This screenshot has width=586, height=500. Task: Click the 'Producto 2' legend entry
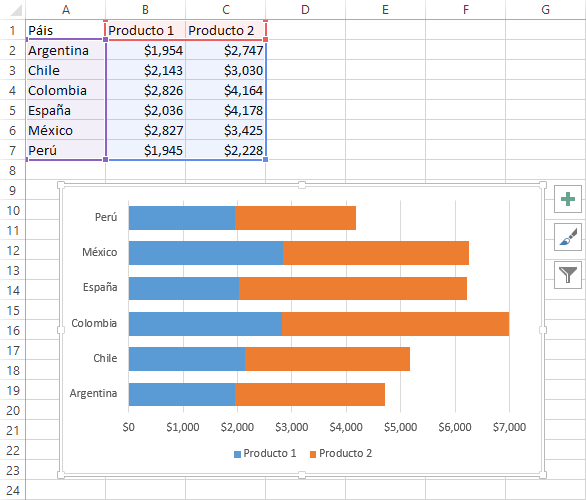[341, 453]
